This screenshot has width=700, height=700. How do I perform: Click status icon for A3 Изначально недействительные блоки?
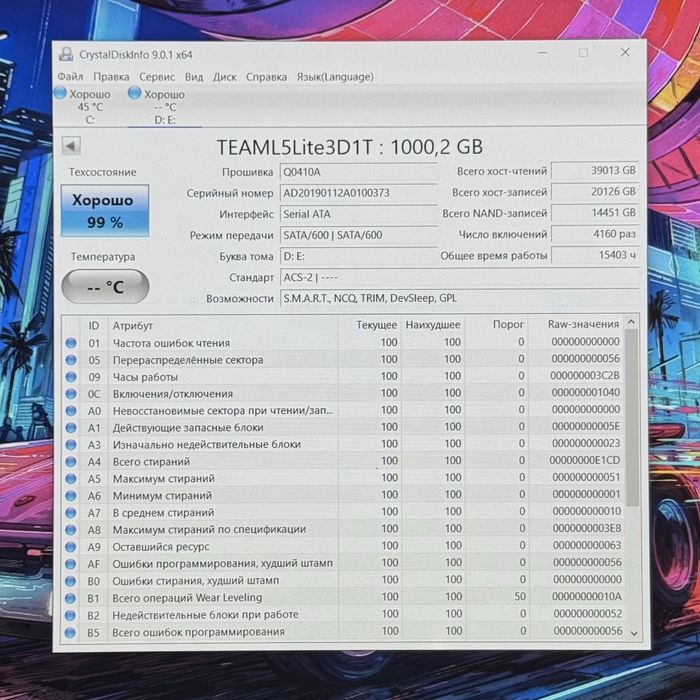click(71, 445)
